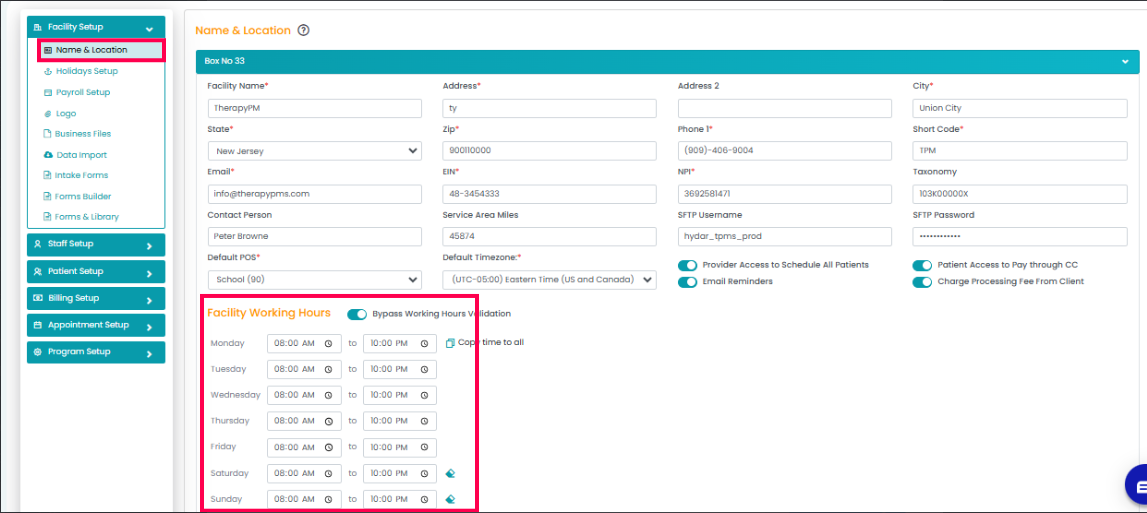Expand the Staff Setup section chevron
The width and height of the screenshot is (1147, 513).
click(x=149, y=246)
